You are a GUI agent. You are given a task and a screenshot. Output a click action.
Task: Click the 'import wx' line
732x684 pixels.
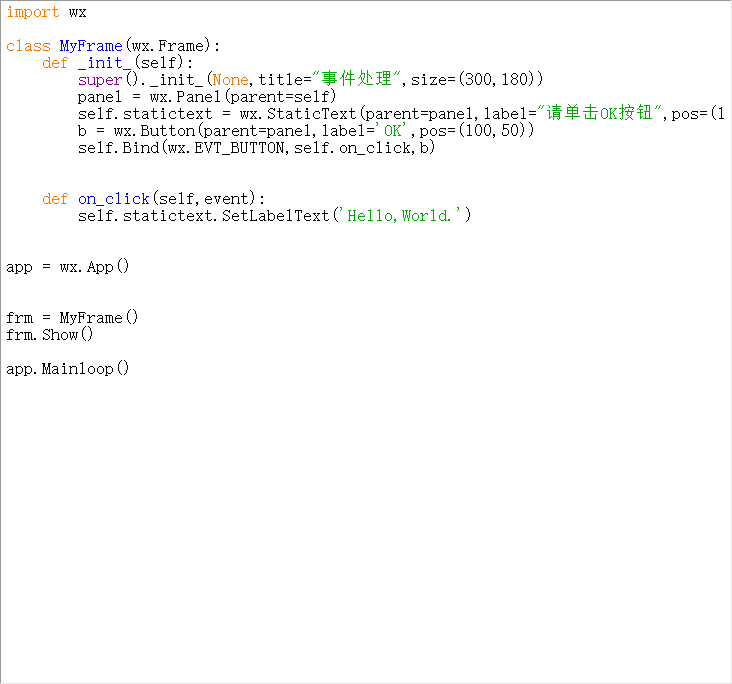[x=46, y=12]
